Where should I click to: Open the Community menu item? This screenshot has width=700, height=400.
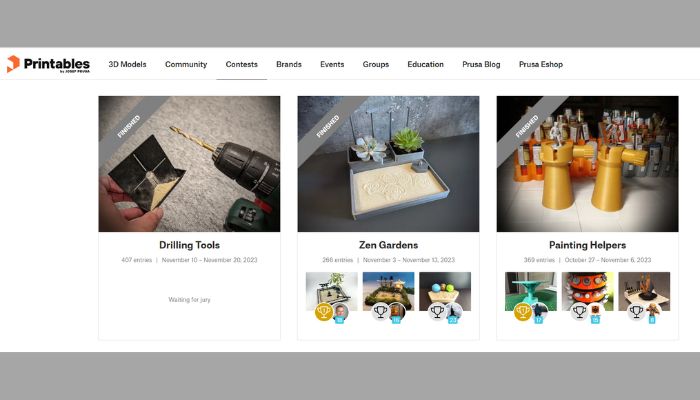tap(186, 64)
